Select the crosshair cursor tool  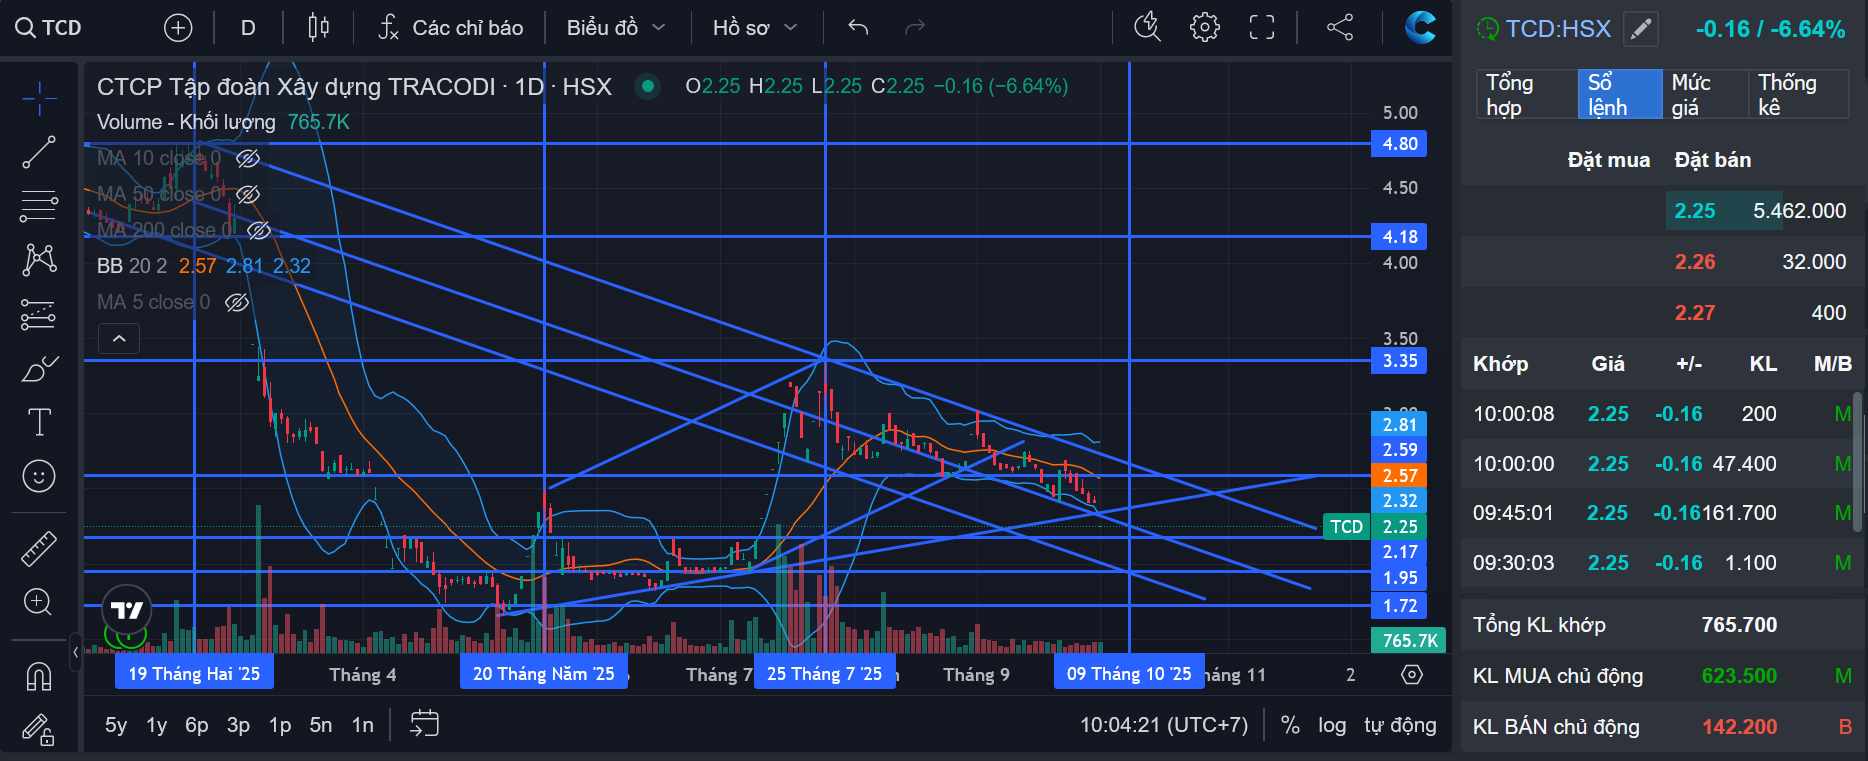pos(39,98)
